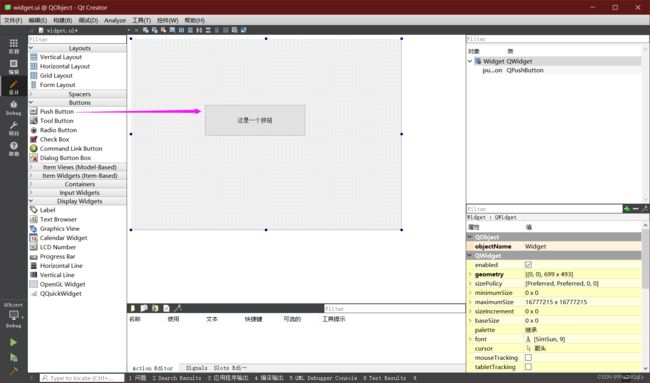Open Projects mode wrench icon
Viewport: 650px width, 383px height.
[14, 125]
